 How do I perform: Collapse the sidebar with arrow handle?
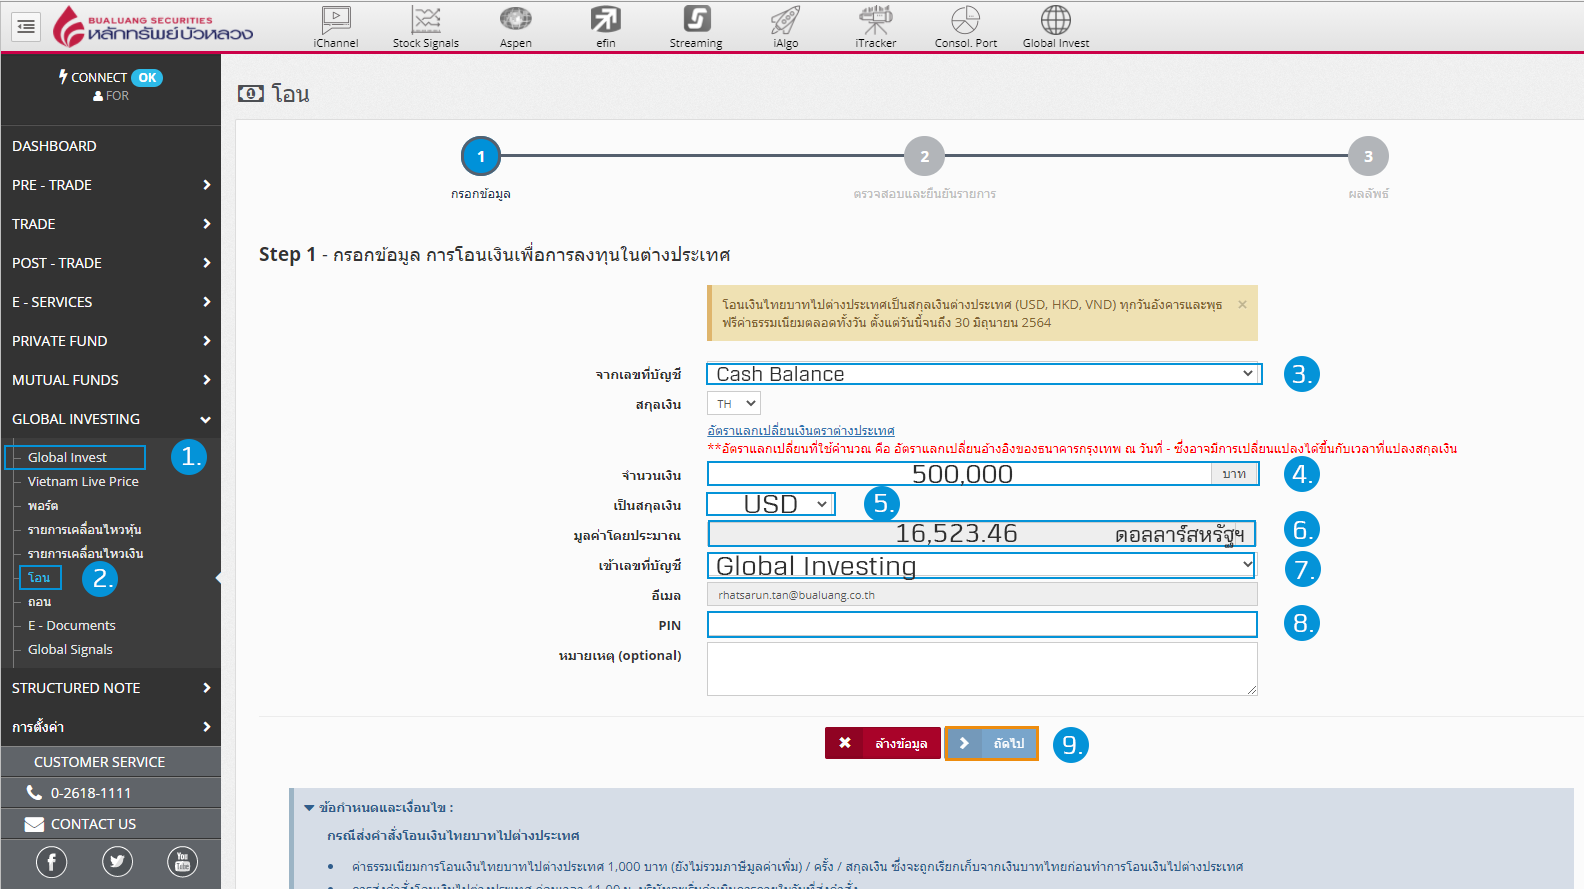point(217,578)
